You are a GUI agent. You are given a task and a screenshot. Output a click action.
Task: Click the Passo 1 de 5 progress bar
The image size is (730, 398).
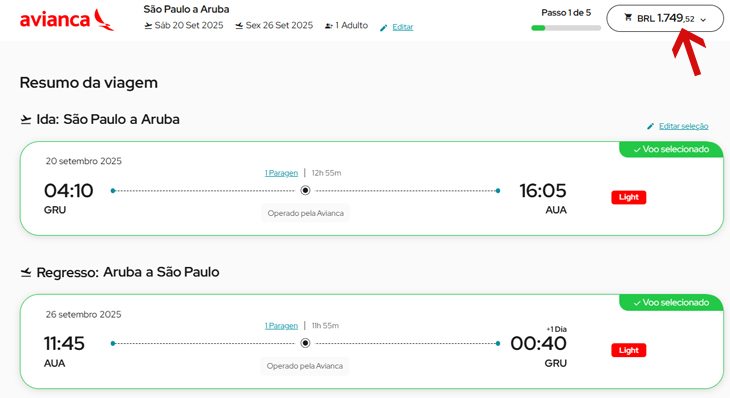566,28
